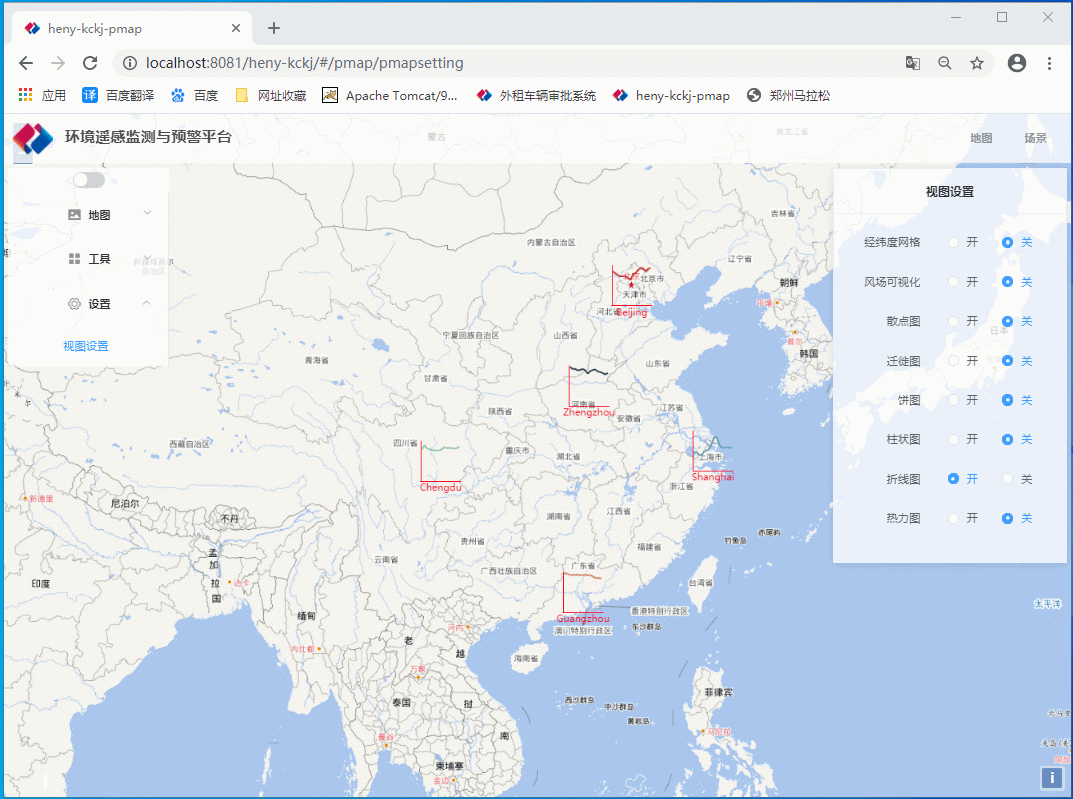This screenshot has width=1073, height=799.
Task: Turn on 热力图 with 开
Action: click(x=963, y=519)
